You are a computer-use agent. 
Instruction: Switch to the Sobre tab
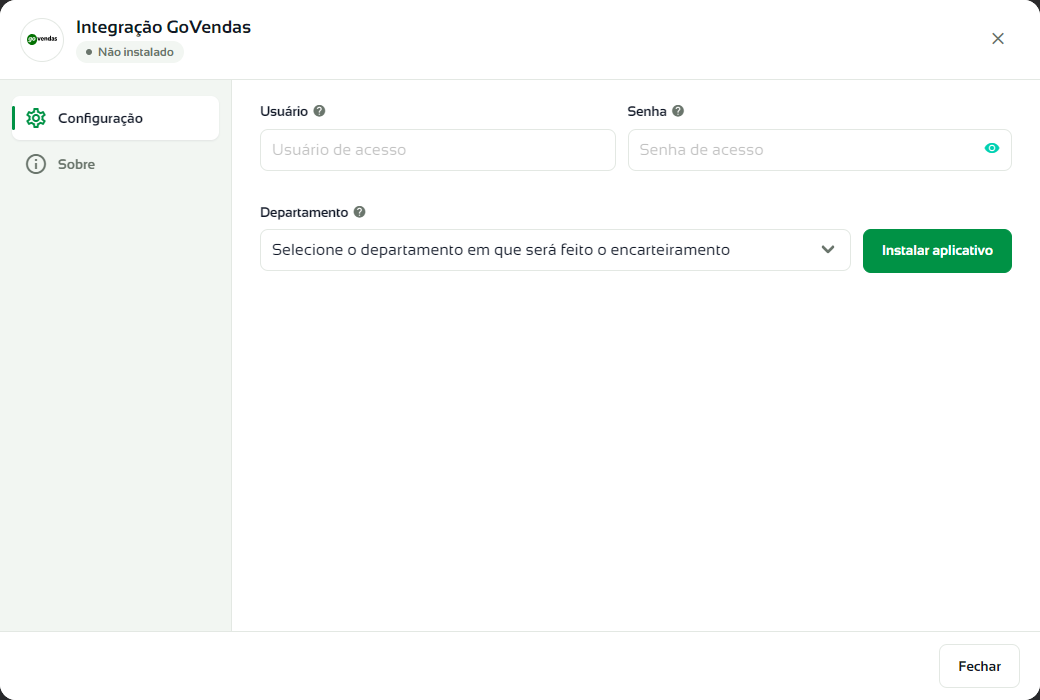coord(115,164)
